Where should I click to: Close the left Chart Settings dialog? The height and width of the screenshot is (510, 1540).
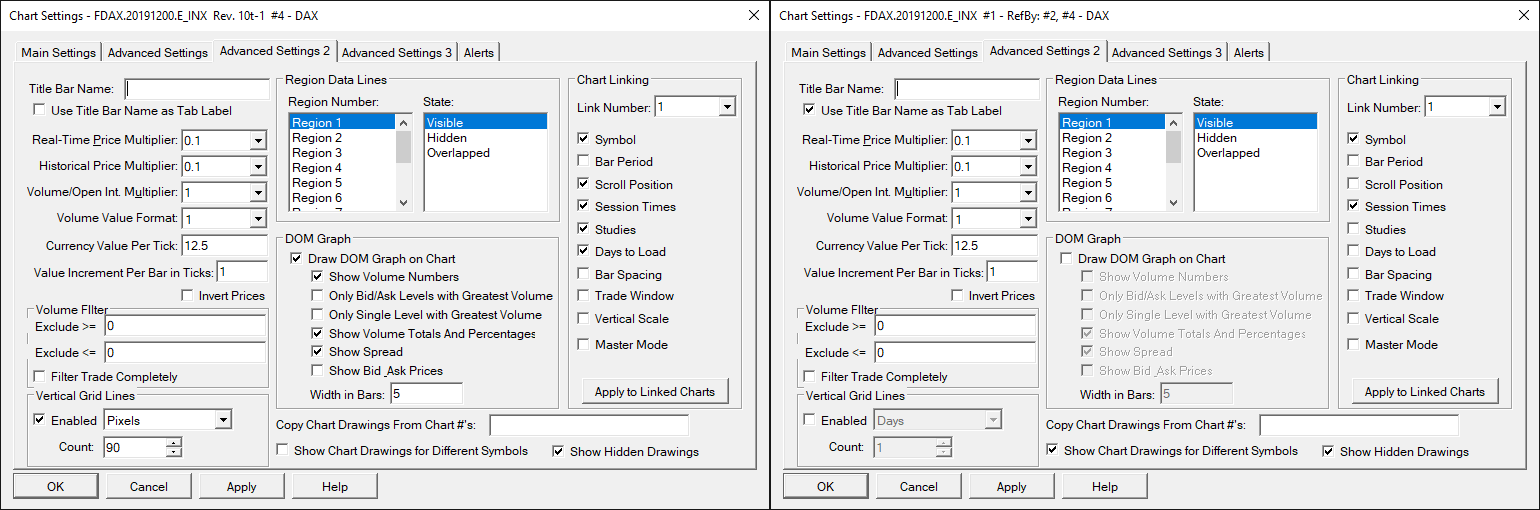click(753, 15)
